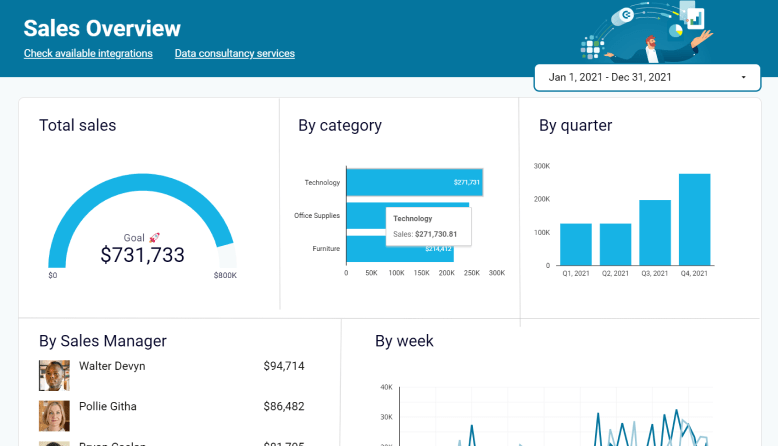778x446 pixels.
Task: Click the Furniture axis label
Action: tap(326, 249)
